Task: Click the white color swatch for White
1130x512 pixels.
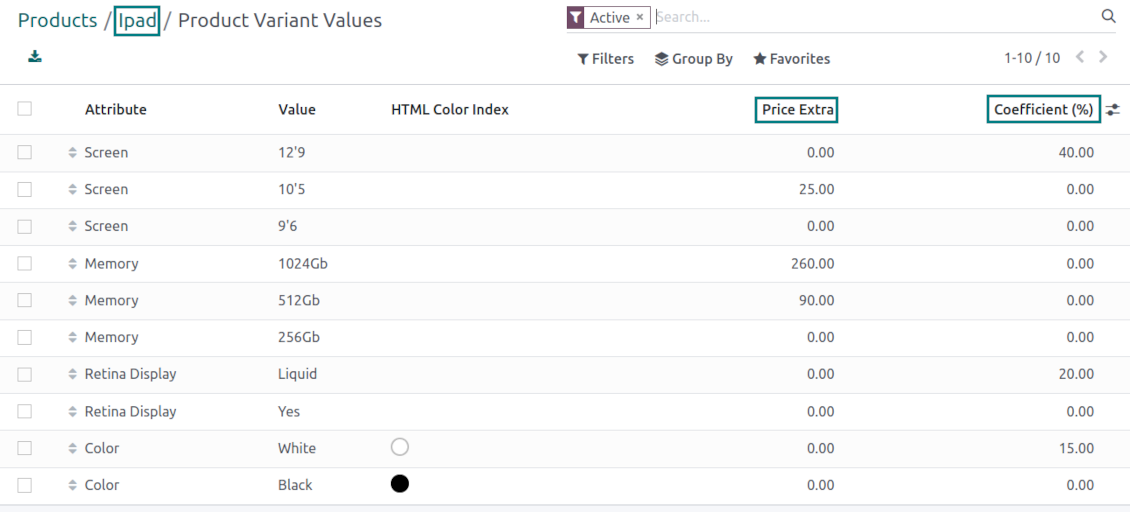Action: pos(400,447)
